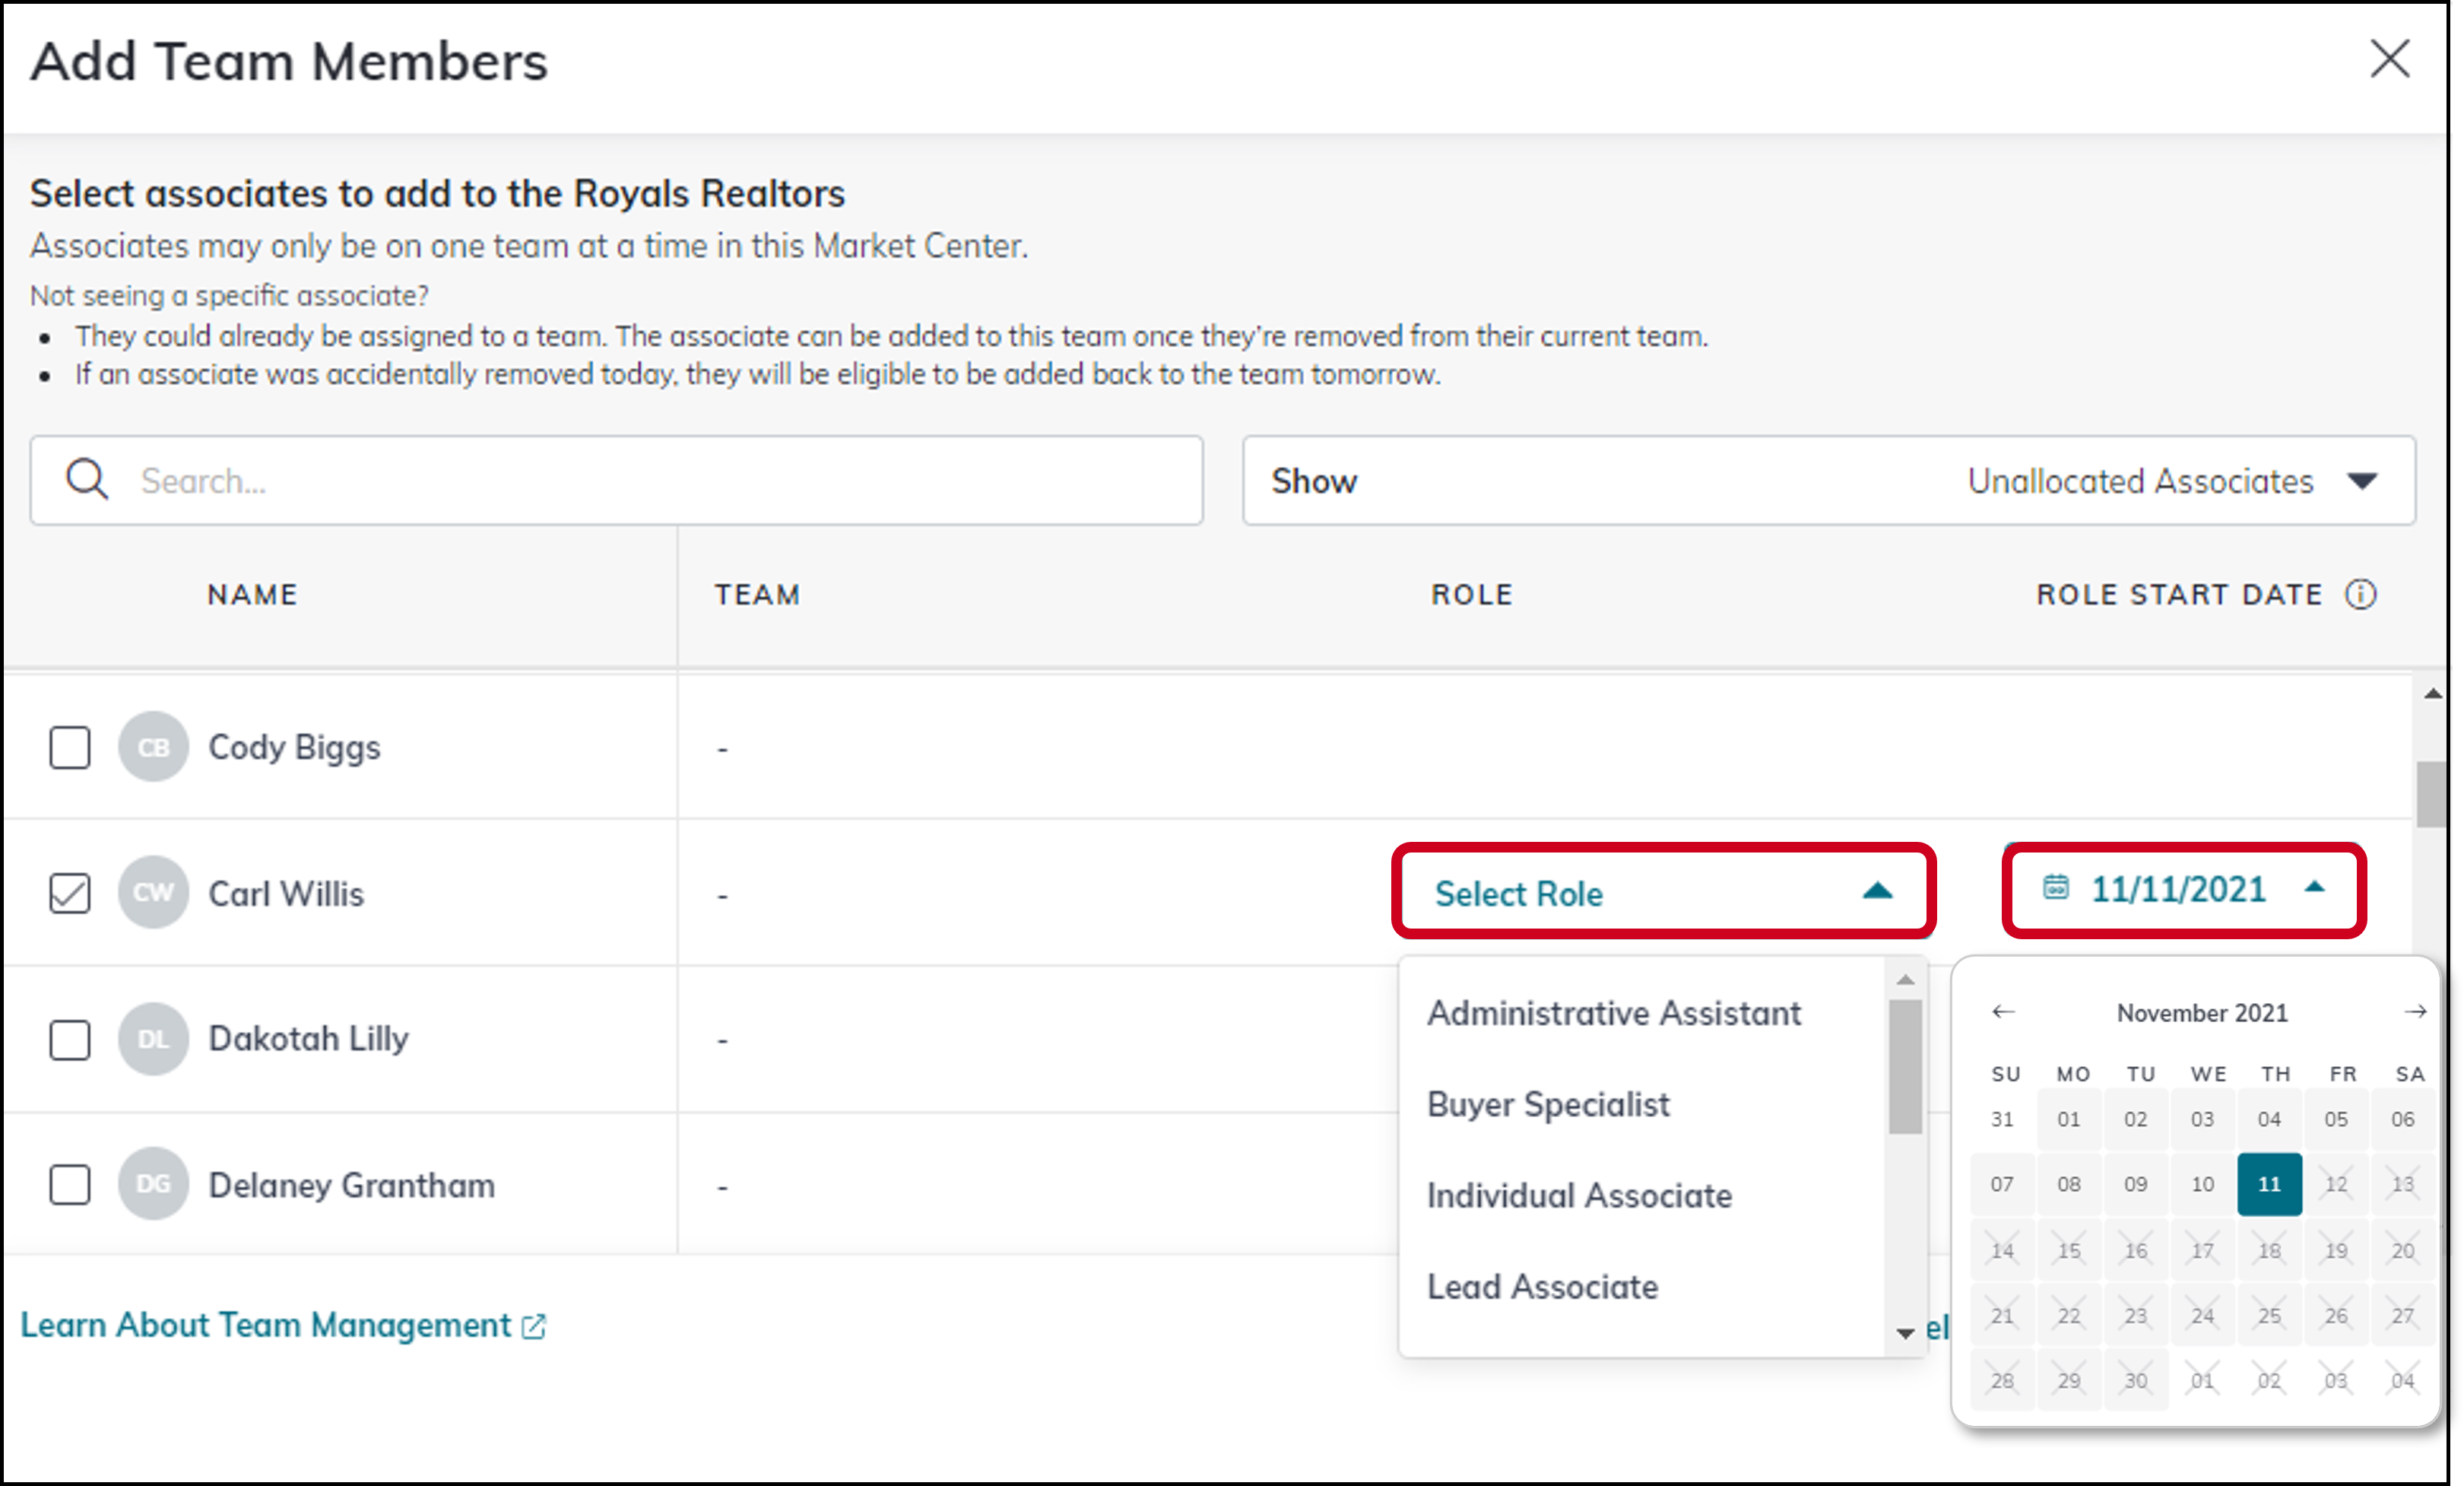
Task: Click the Role Start Date info icon
Action: (x=2361, y=594)
